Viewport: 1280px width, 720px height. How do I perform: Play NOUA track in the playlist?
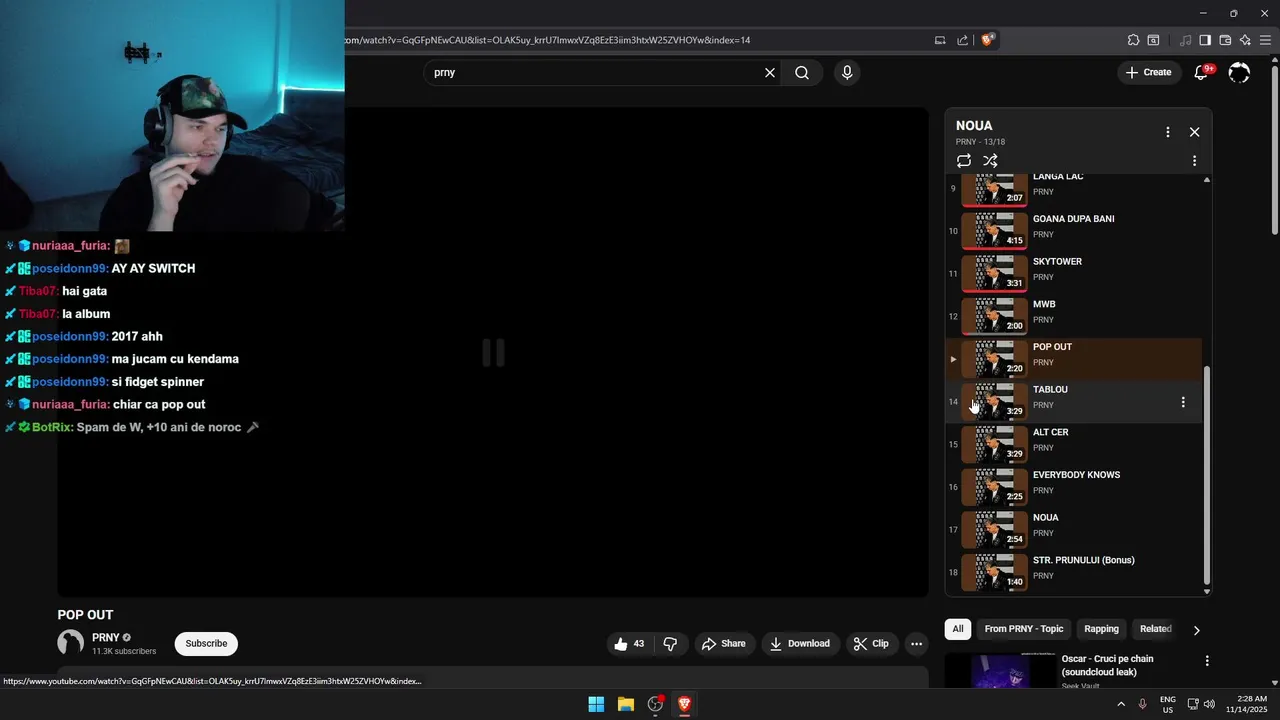pyautogui.click(x=1075, y=530)
